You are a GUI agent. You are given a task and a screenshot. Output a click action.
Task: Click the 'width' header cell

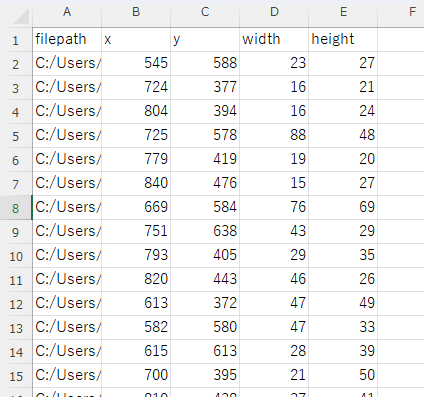274,40
